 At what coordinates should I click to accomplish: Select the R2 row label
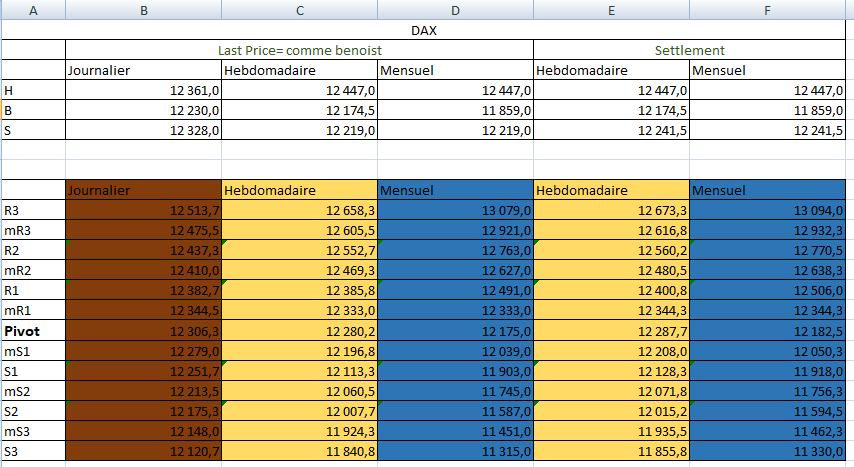pos(33,250)
